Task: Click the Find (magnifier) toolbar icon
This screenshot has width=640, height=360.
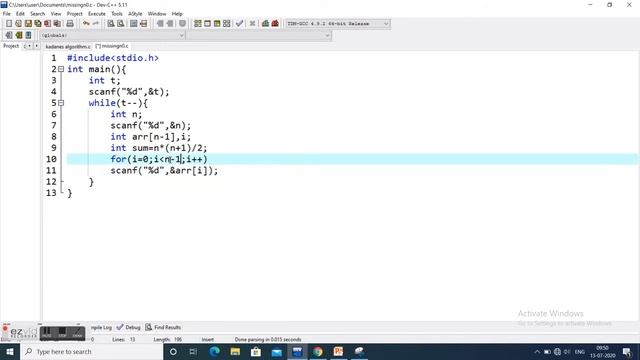Action: click(111, 24)
